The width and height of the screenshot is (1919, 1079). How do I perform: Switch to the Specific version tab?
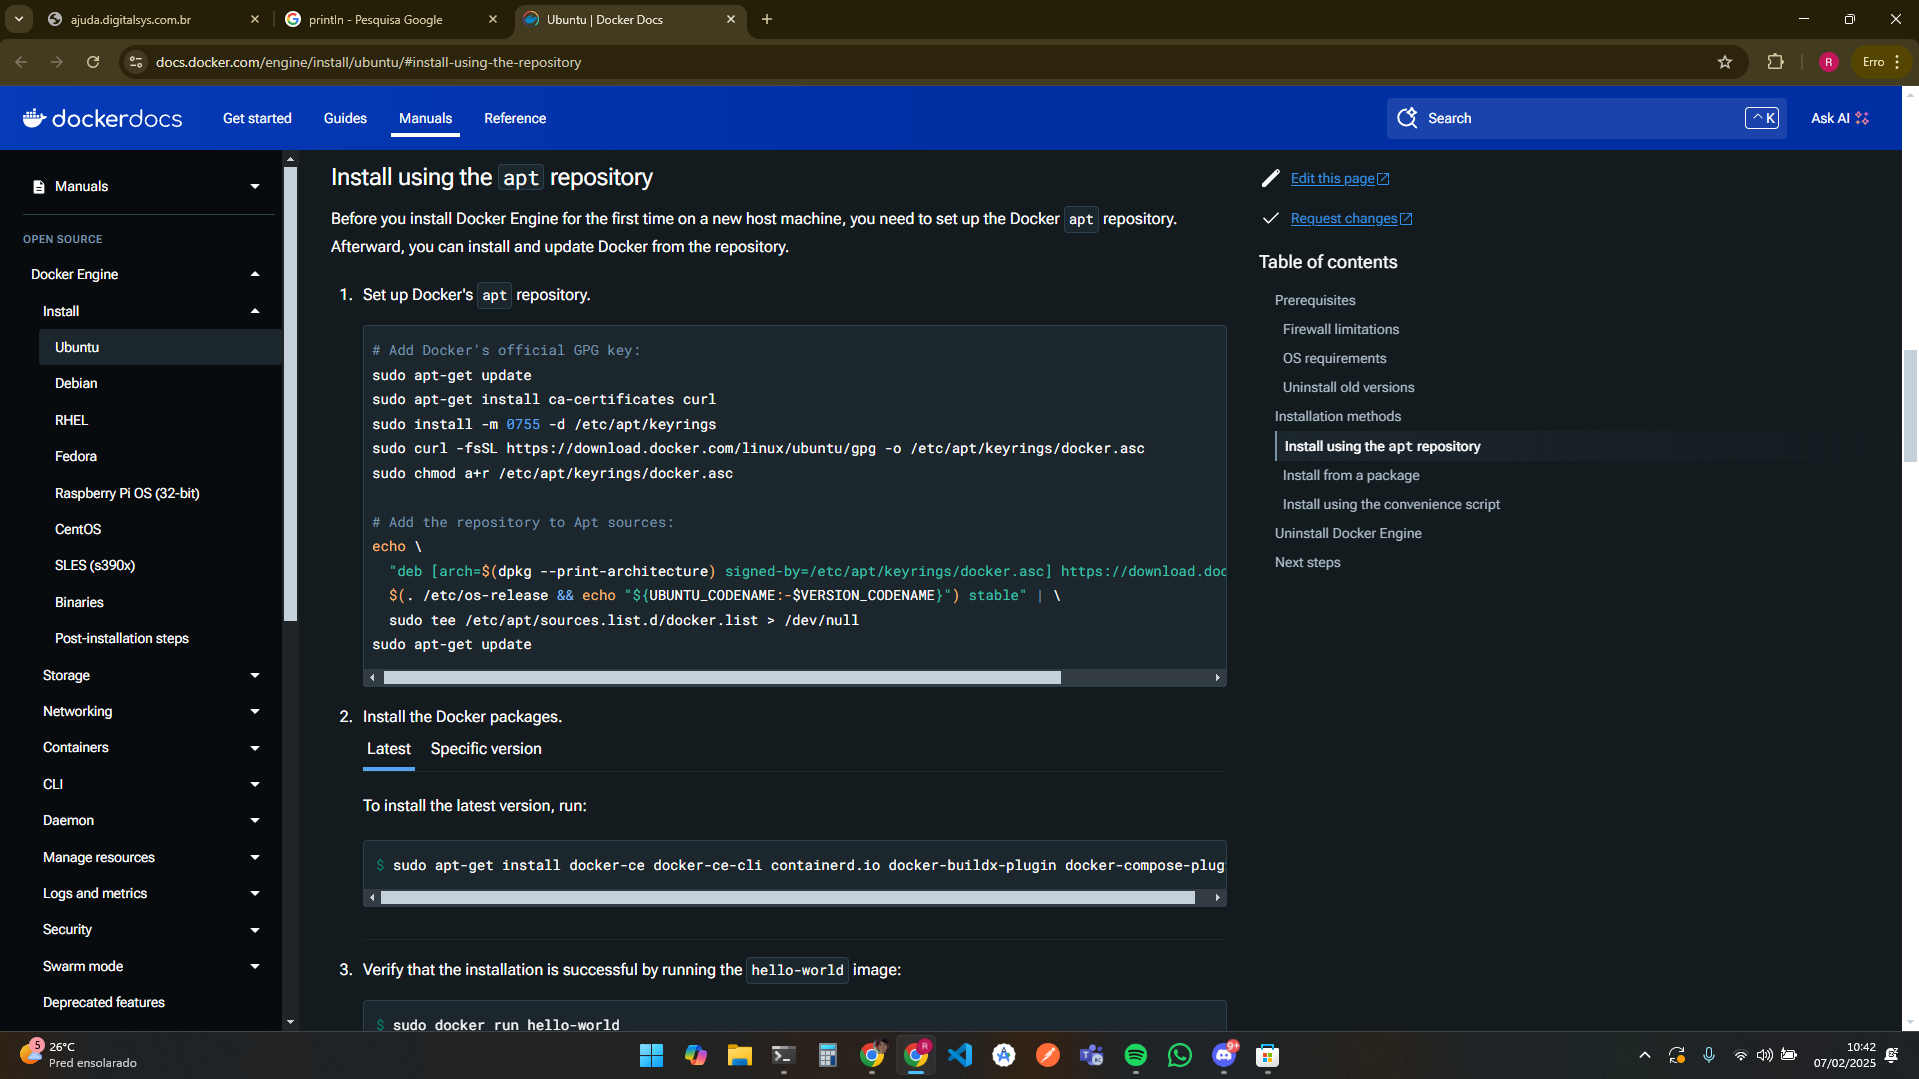coord(486,749)
